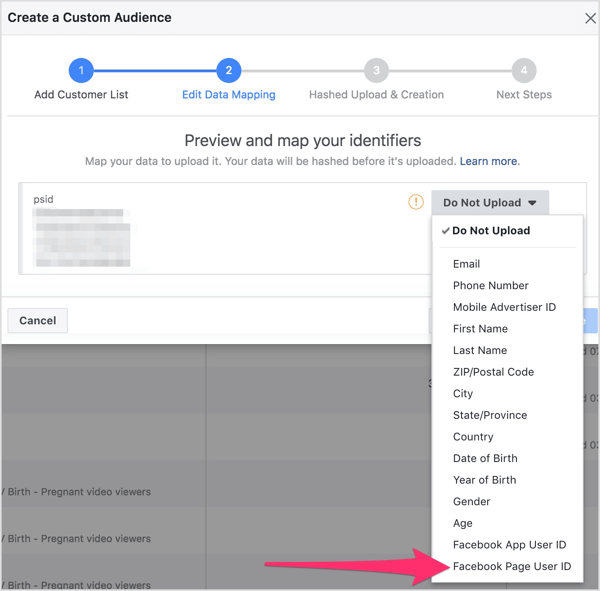
Task: Select State/Province option
Action: tap(490, 415)
